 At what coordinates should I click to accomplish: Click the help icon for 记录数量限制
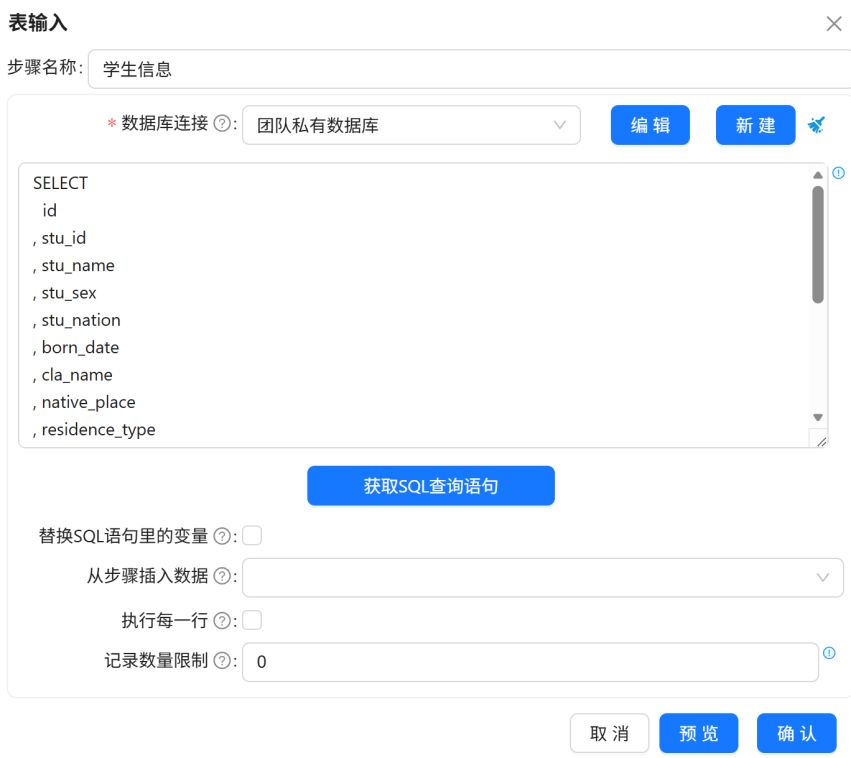click(x=222, y=660)
